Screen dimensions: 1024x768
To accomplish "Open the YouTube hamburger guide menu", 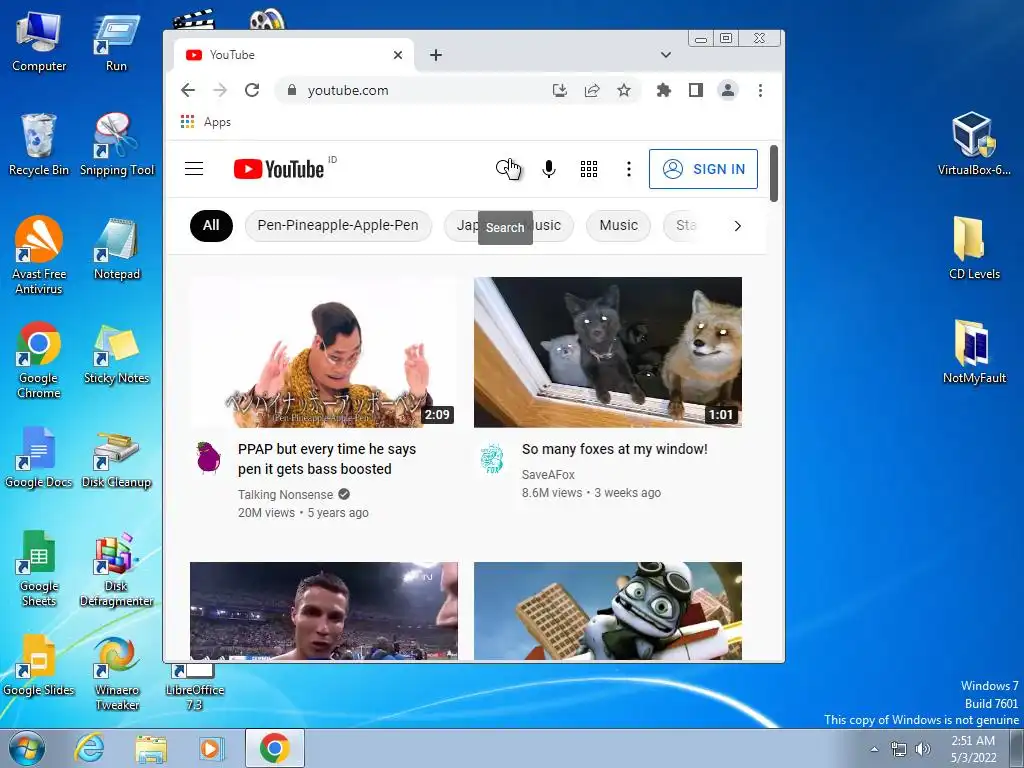I will click(194, 168).
